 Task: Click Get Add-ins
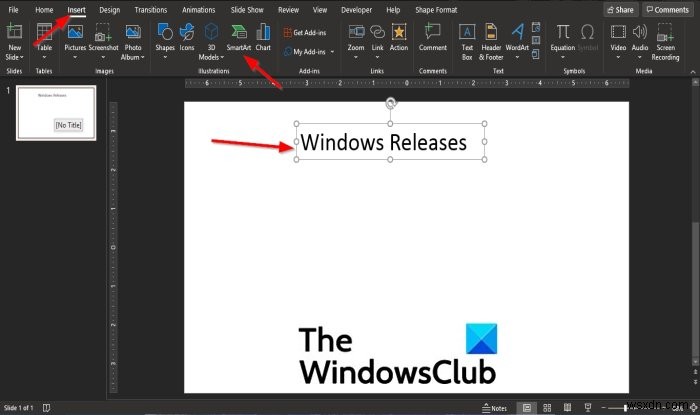305,33
